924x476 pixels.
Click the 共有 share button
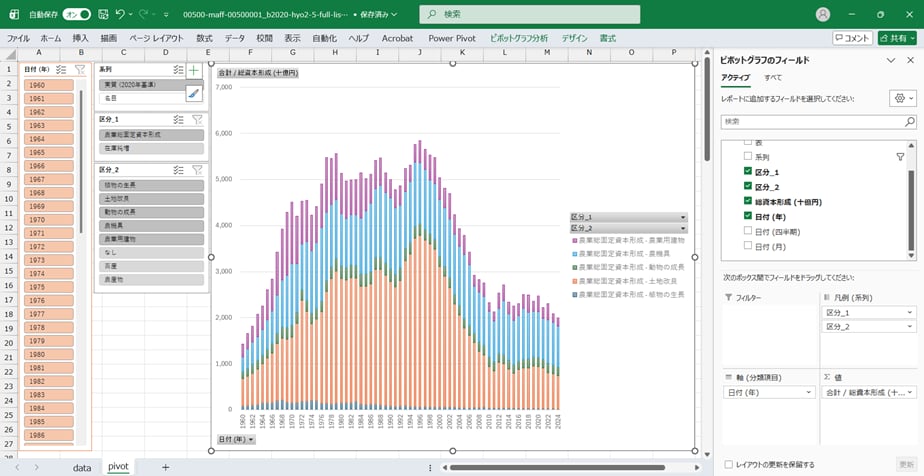[897, 38]
